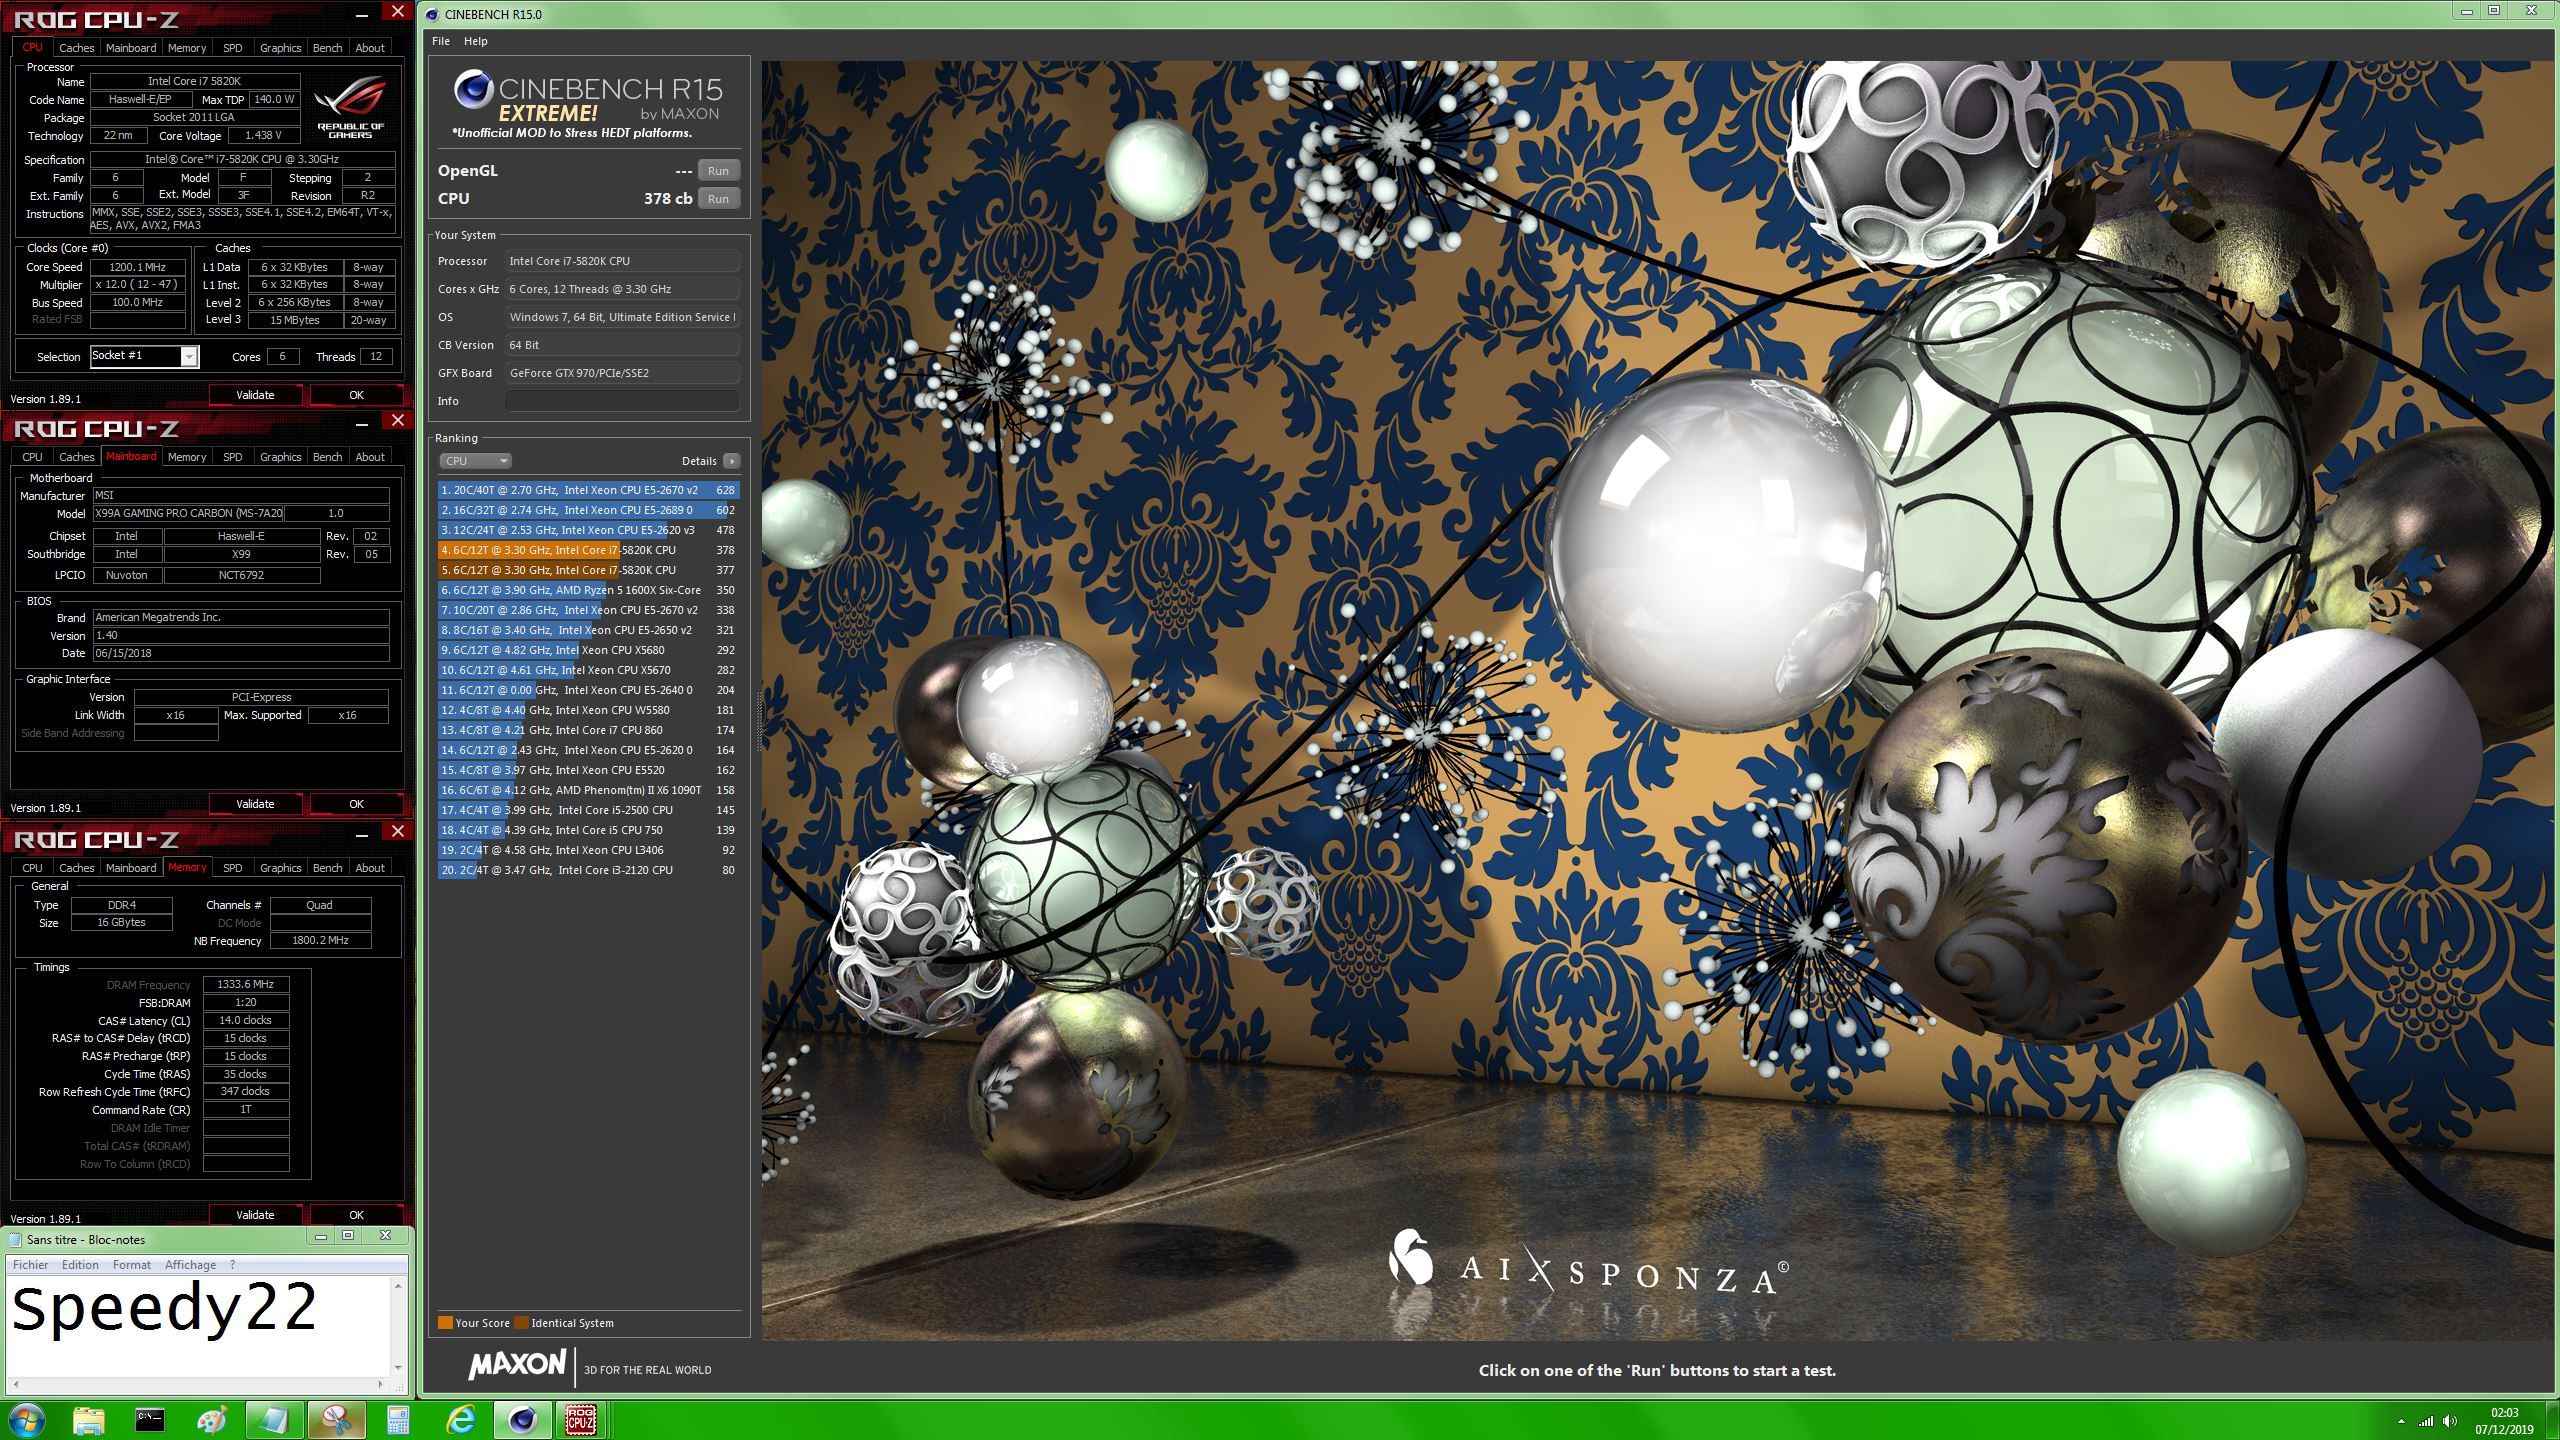This screenshot has height=1440, width=2560.
Task: Open the Socket #1 selection dropdown
Action: click(144, 356)
